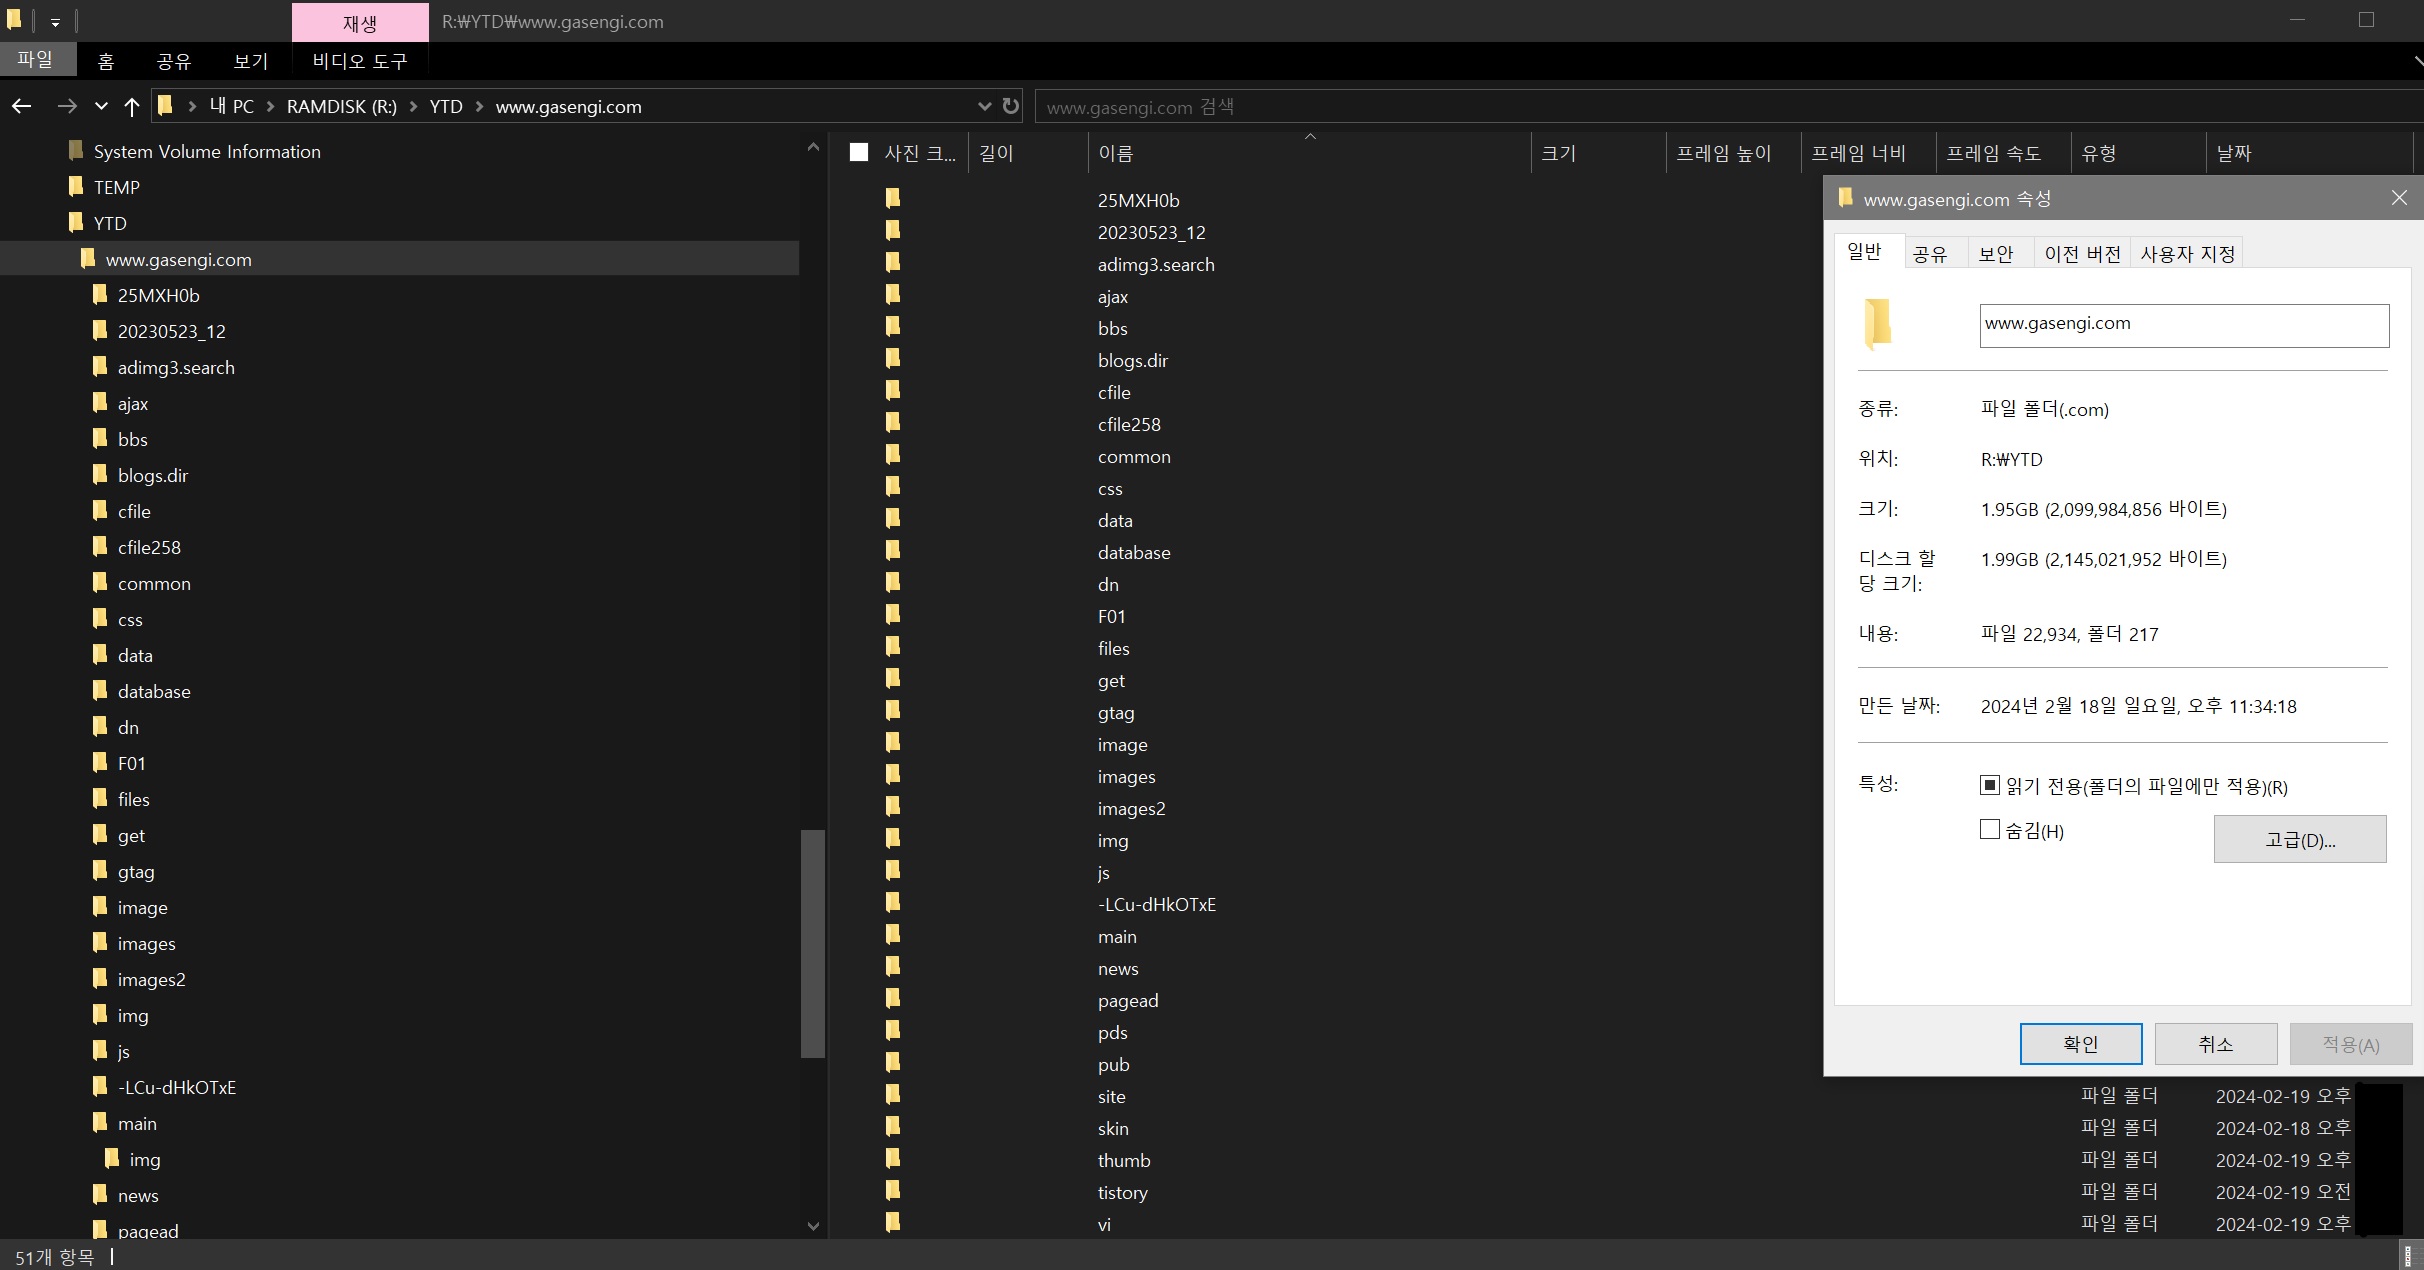Click folder icon of skin in file list
This screenshot has width=2424, height=1270.
[x=893, y=1126]
